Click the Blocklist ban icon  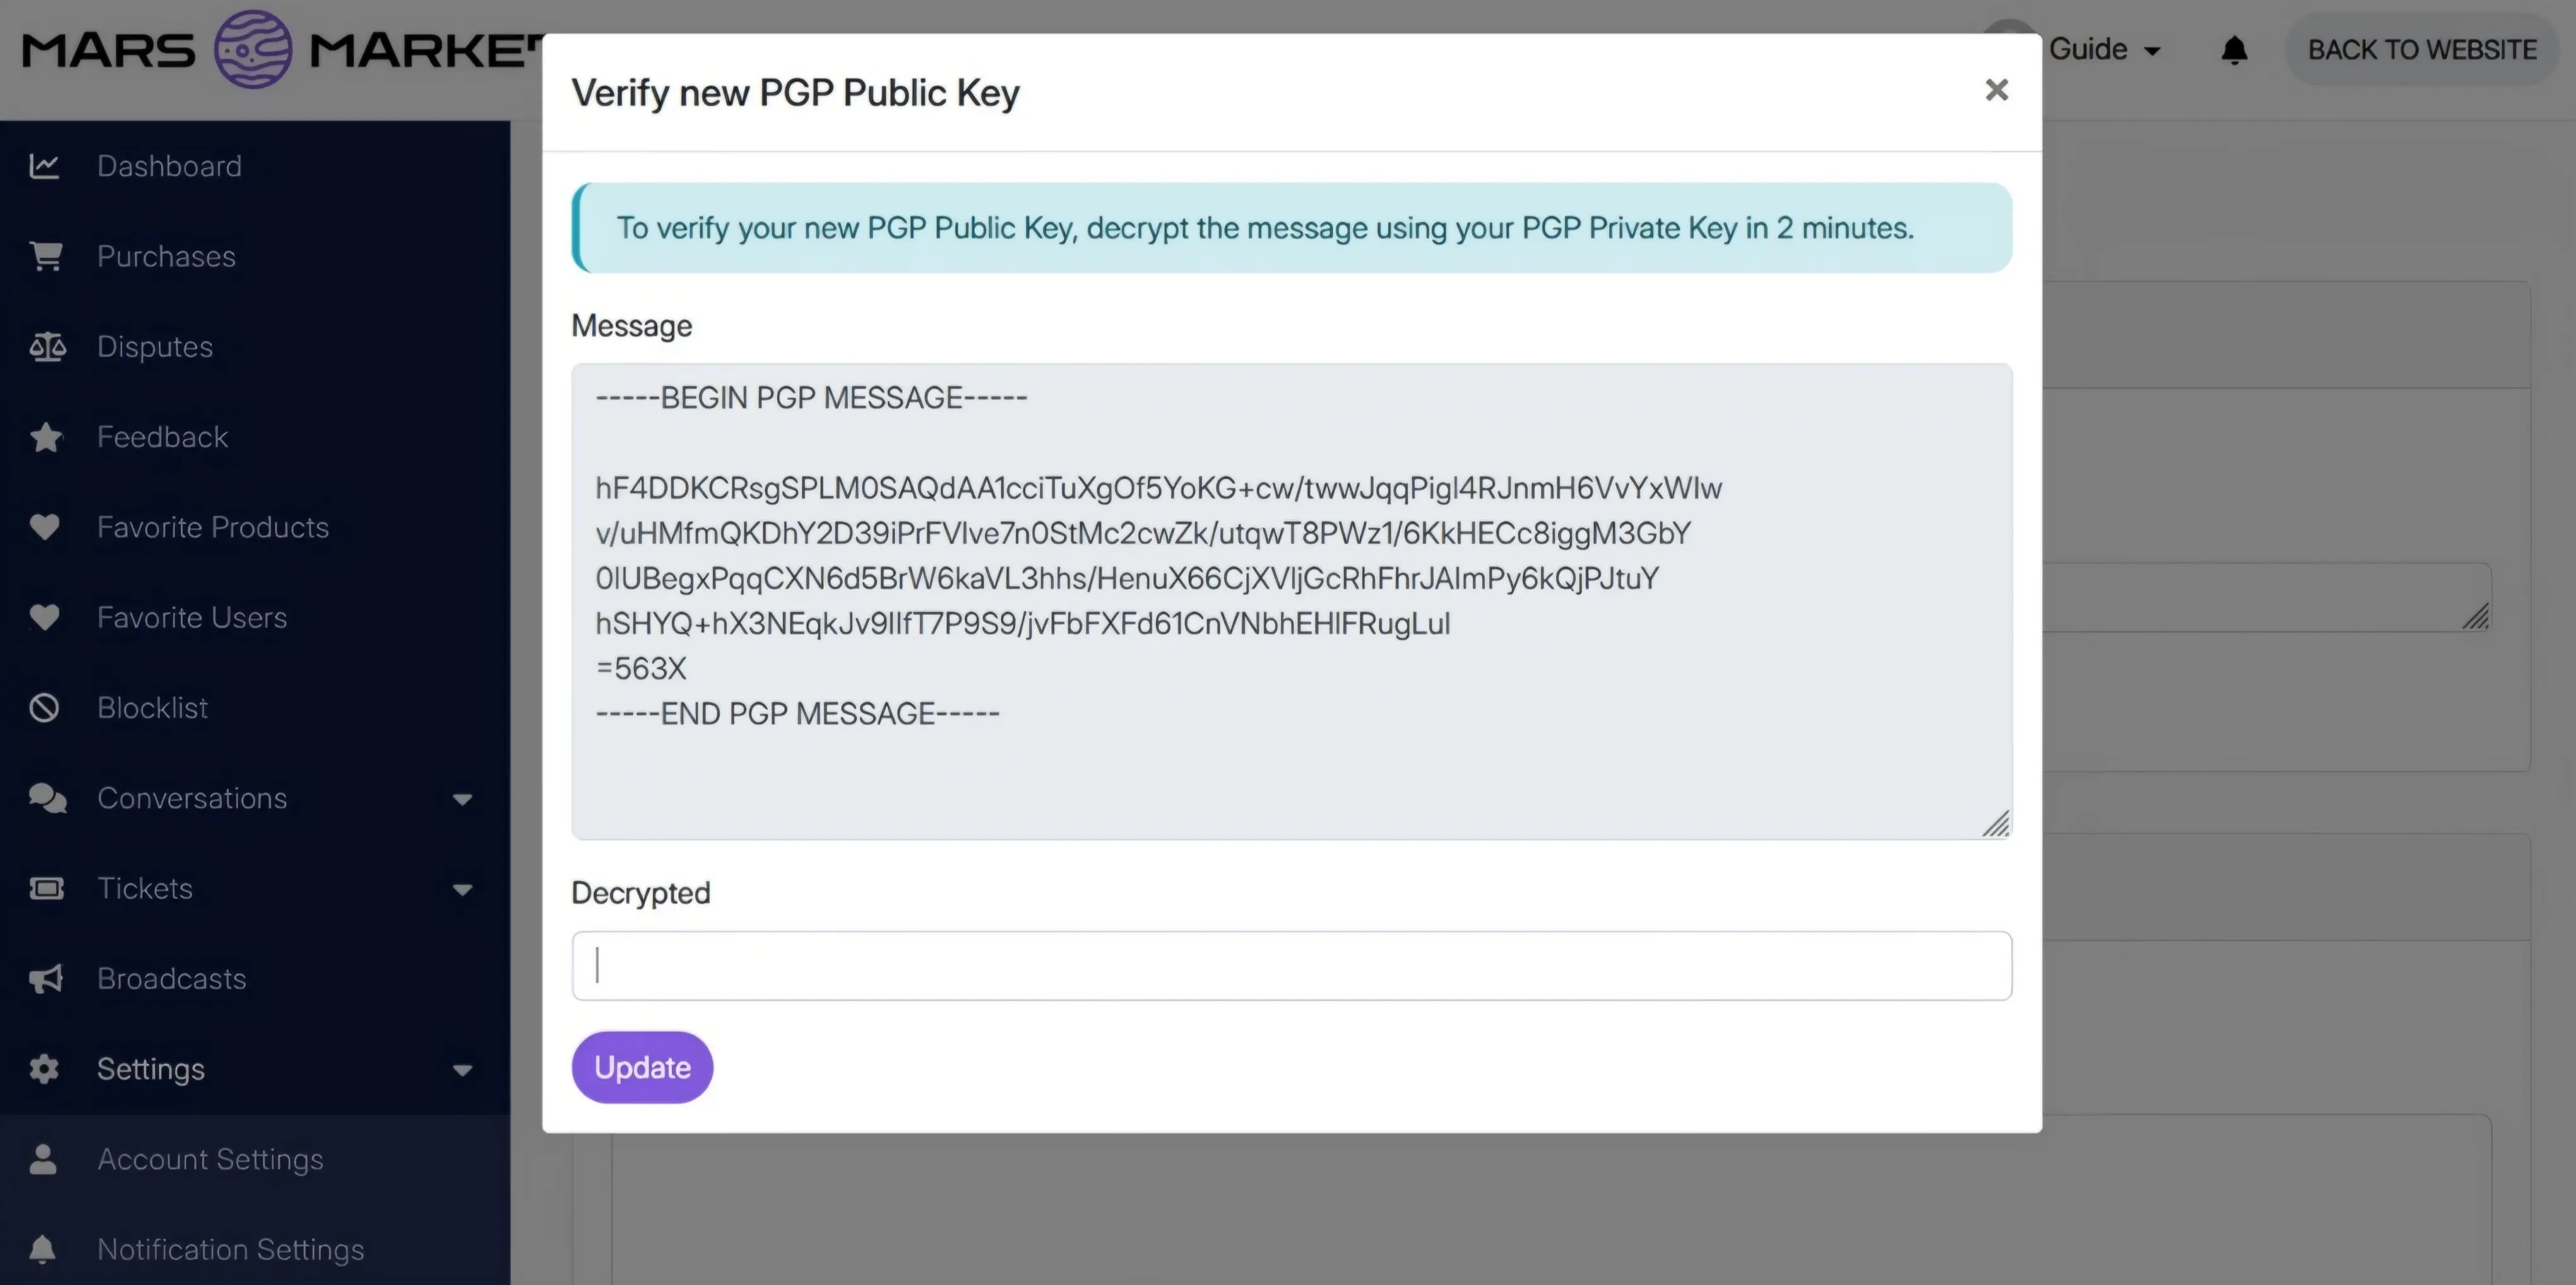click(44, 708)
